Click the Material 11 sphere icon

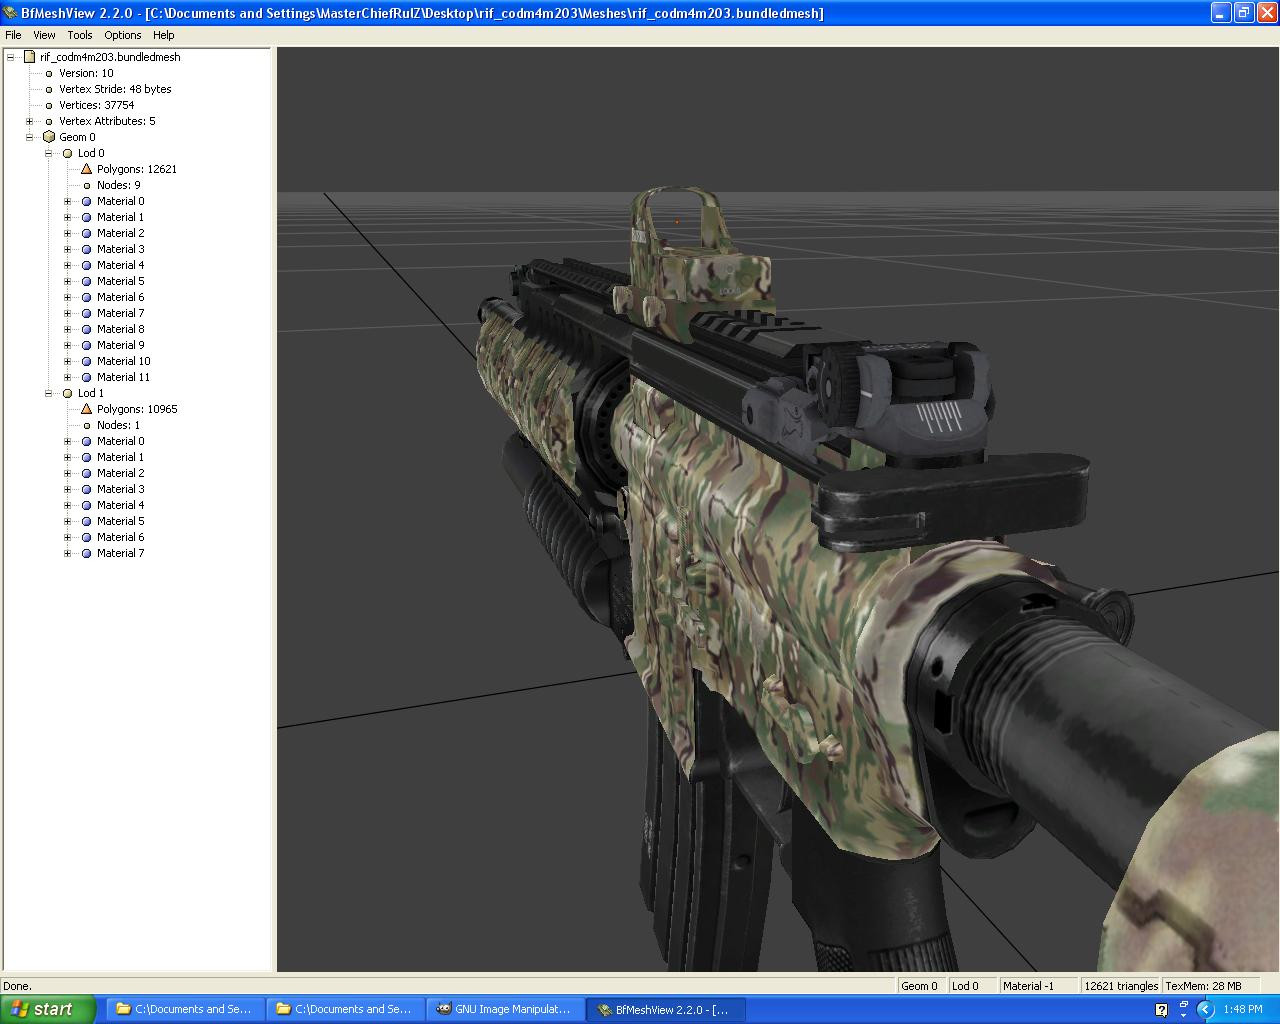[x=87, y=377]
